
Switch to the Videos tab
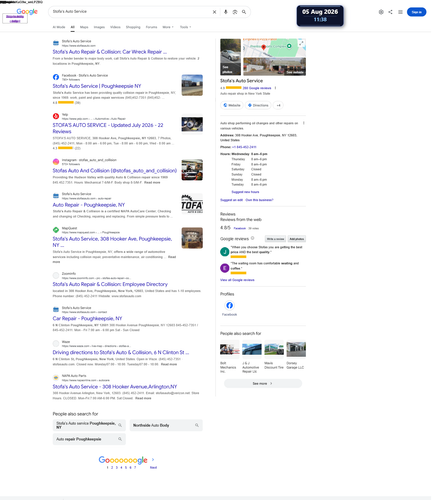116,27
